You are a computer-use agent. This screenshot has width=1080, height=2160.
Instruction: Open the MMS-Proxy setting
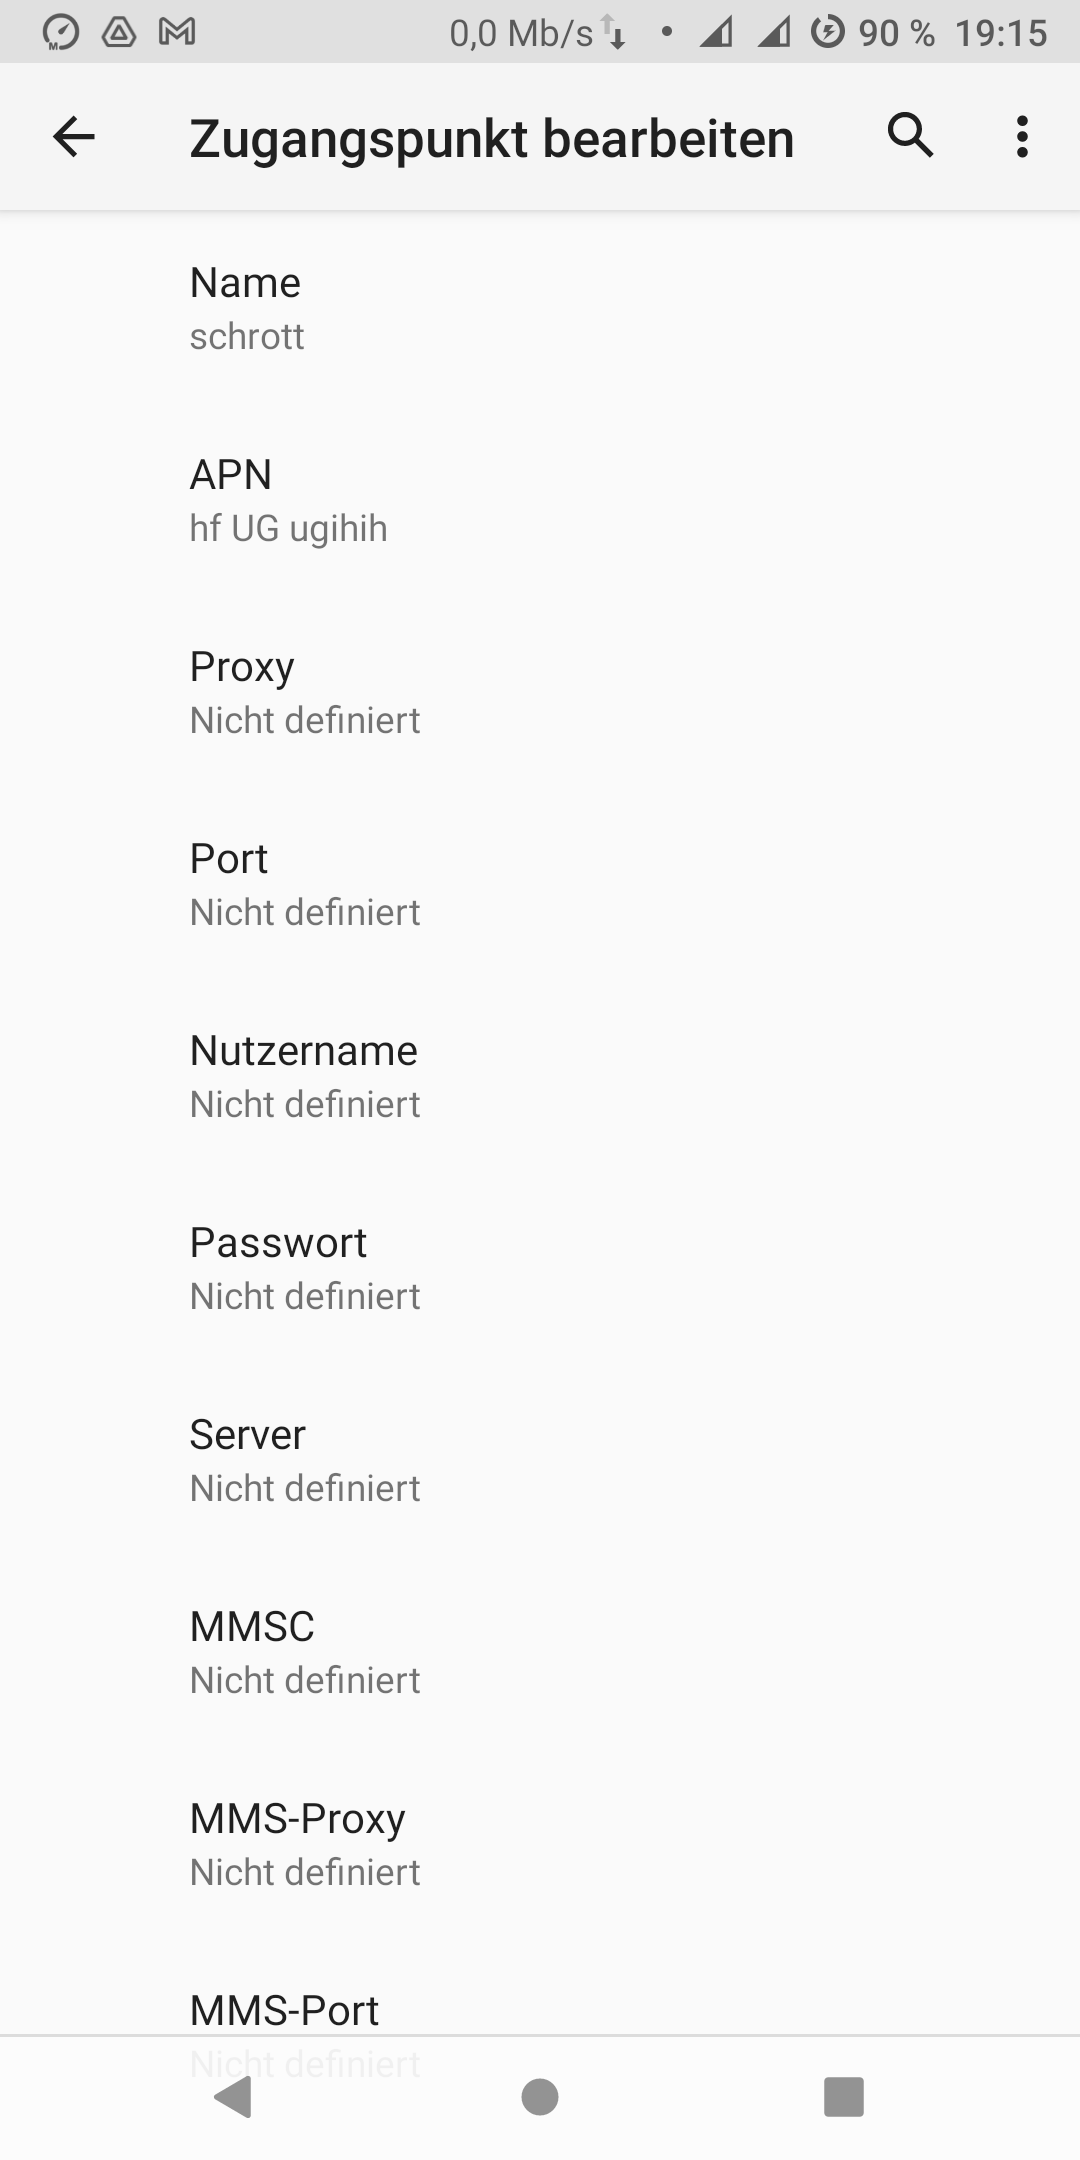click(540, 1844)
